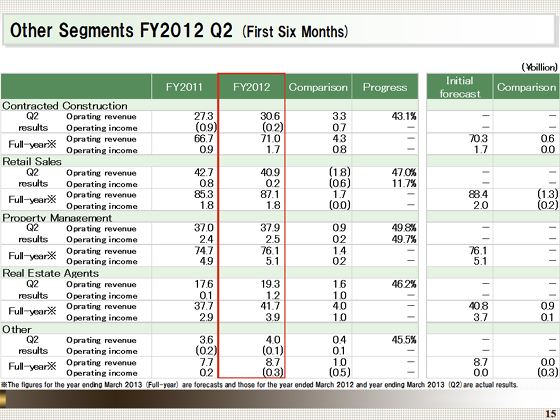Click the 40.8 initial forecast cell
Screen dimensions: 560x420
[478, 306]
